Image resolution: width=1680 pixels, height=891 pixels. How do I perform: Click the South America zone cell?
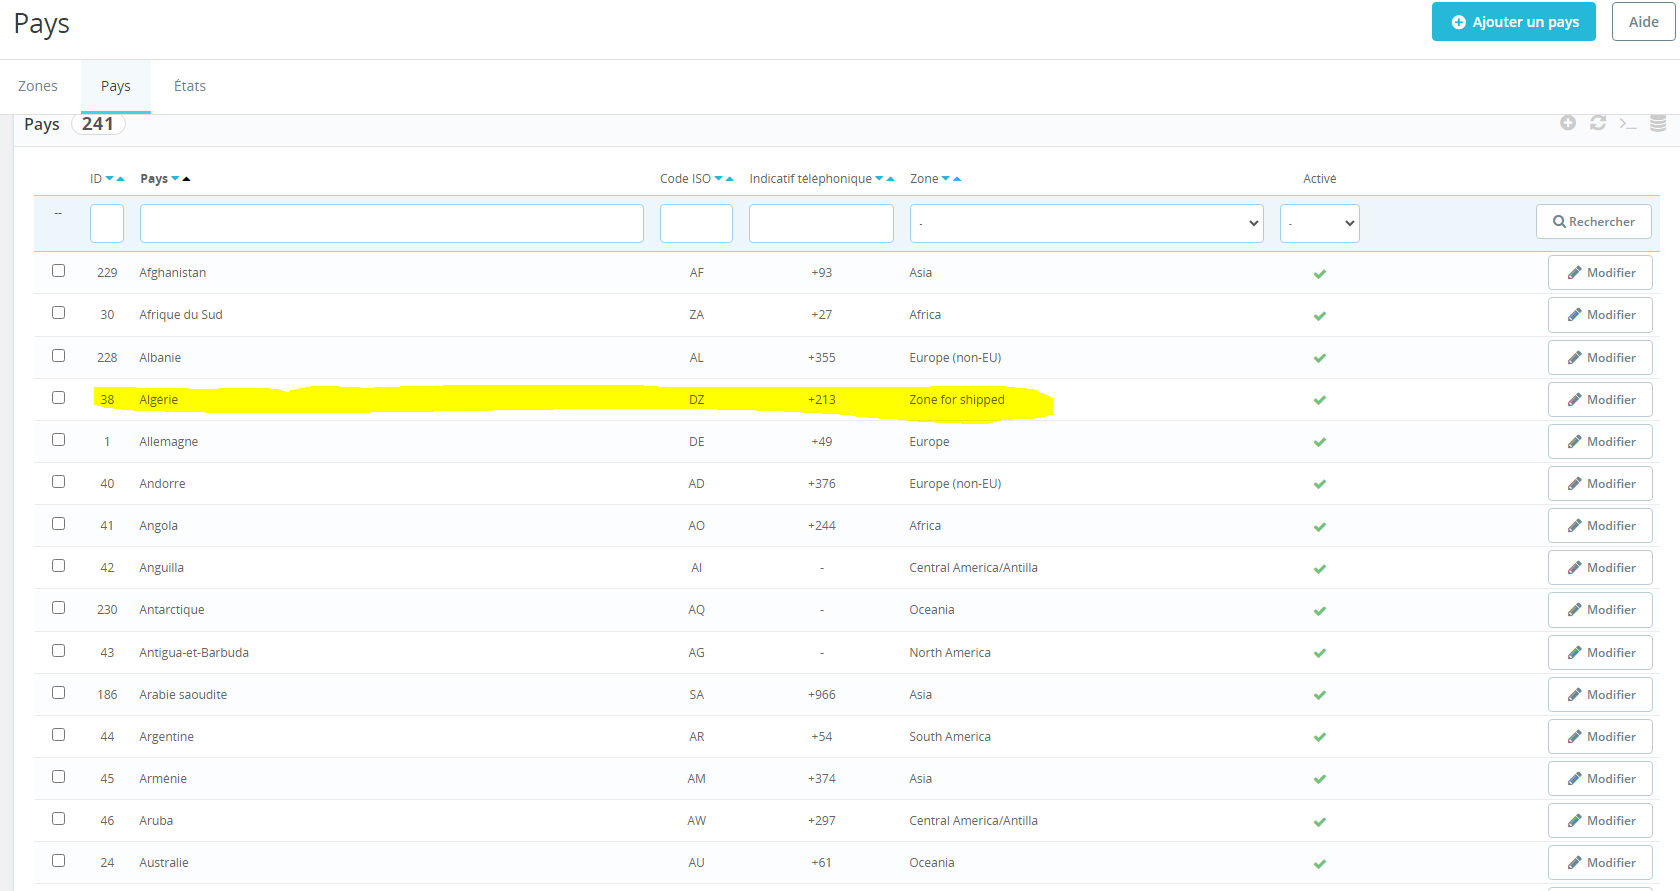[x=950, y=737]
